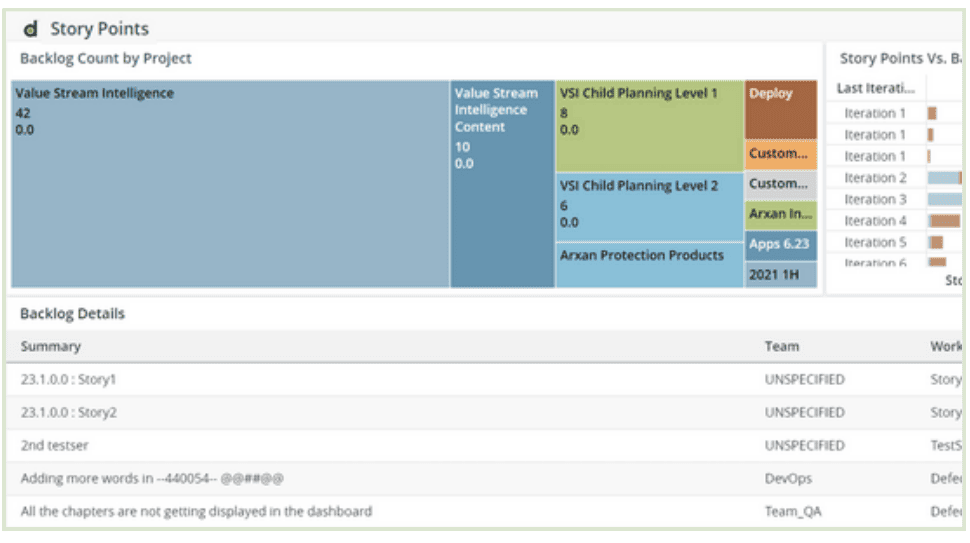Viewport: 970px width, 543px height.
Task: Select the large Value Stream Intelligence treemap tile
Action: point(230,184)
